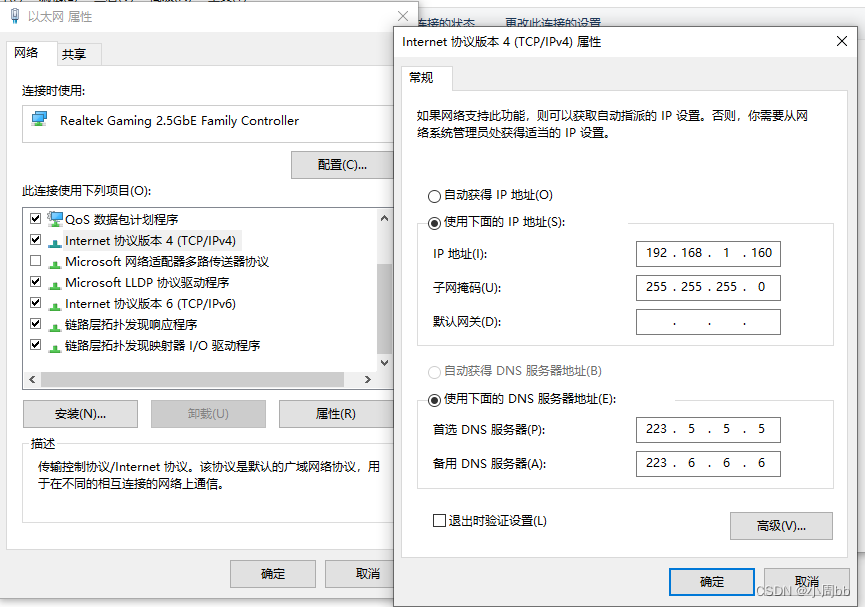Click the ethernet icon in the 以太网 属性 title bar

[14, 16]
